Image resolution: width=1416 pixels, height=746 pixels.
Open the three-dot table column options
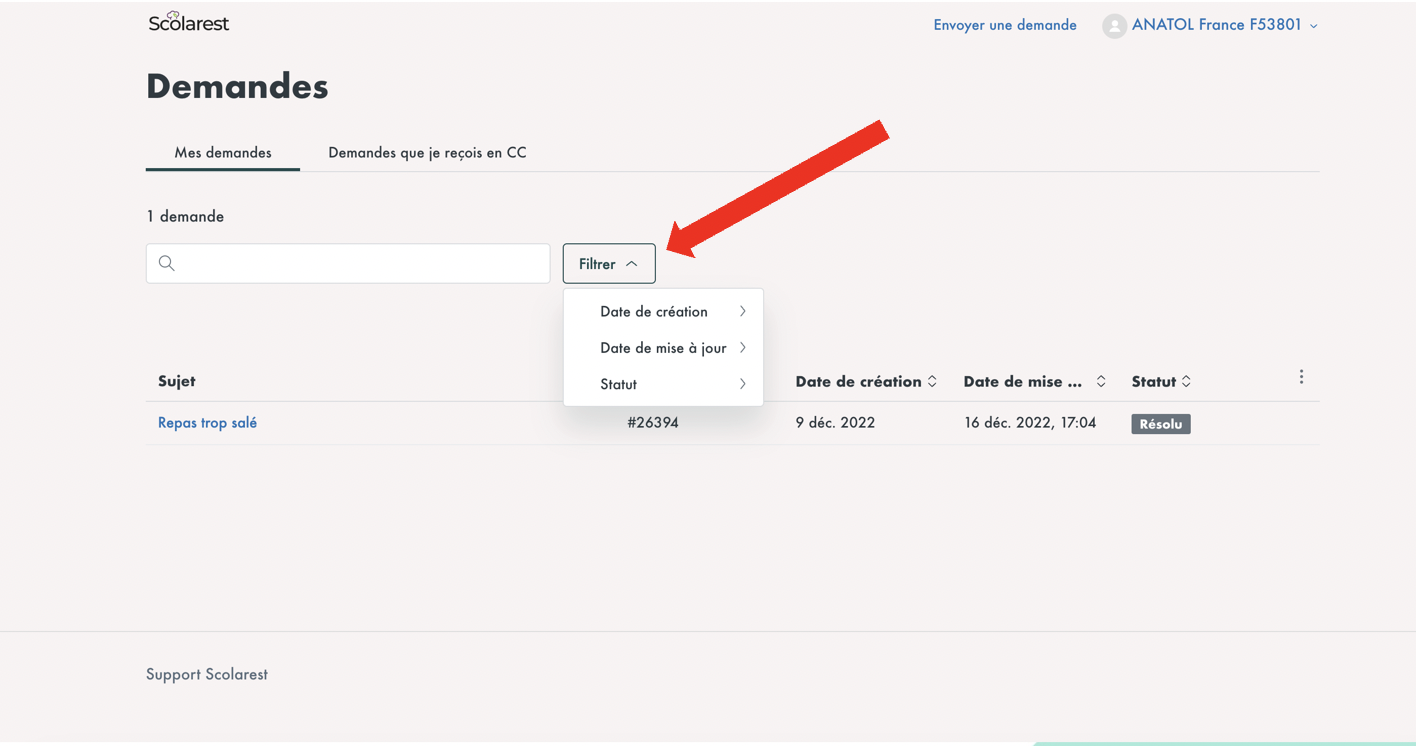click(1301, 377)
